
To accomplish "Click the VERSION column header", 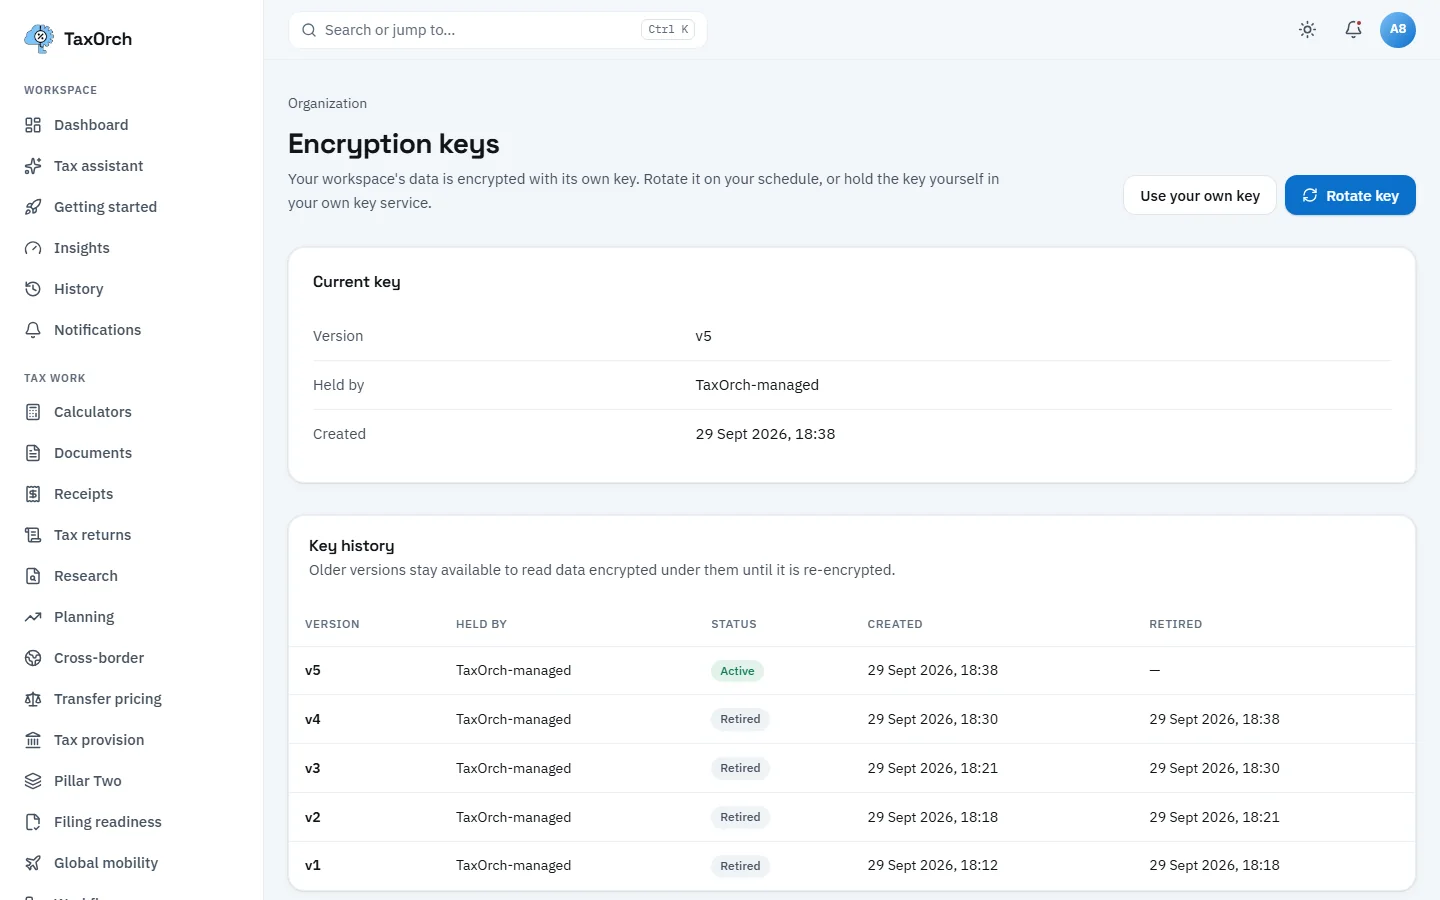I will pos(332,624).
